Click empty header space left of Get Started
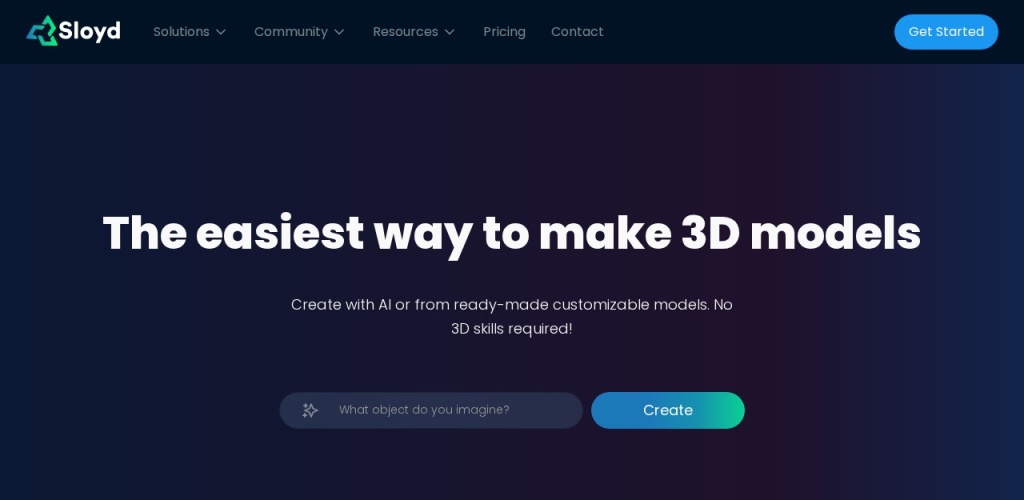The width and height of the screenshot is (1024, 500). [x=760, y=32]
